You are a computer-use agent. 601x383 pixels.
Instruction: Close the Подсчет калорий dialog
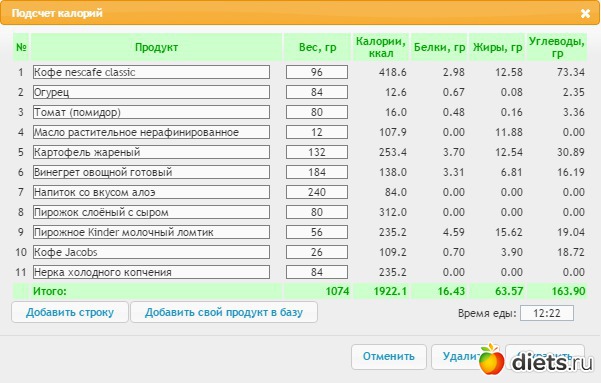585,13
